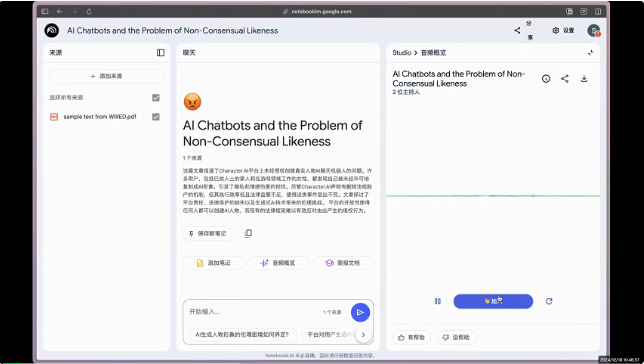Select the AI生成人物形象 suggested question chip
The image size is (644, 364).
pos(242,334)
